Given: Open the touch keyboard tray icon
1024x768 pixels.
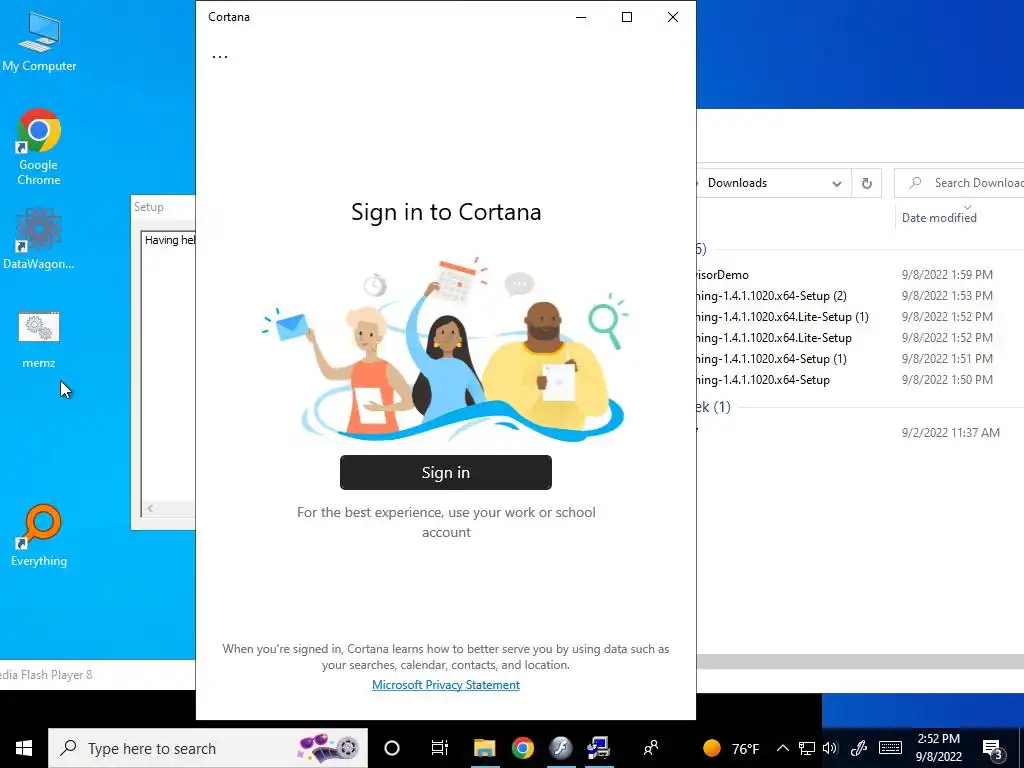Looking at the screenshot, I should pyautogui.click(x=890, y=748).
